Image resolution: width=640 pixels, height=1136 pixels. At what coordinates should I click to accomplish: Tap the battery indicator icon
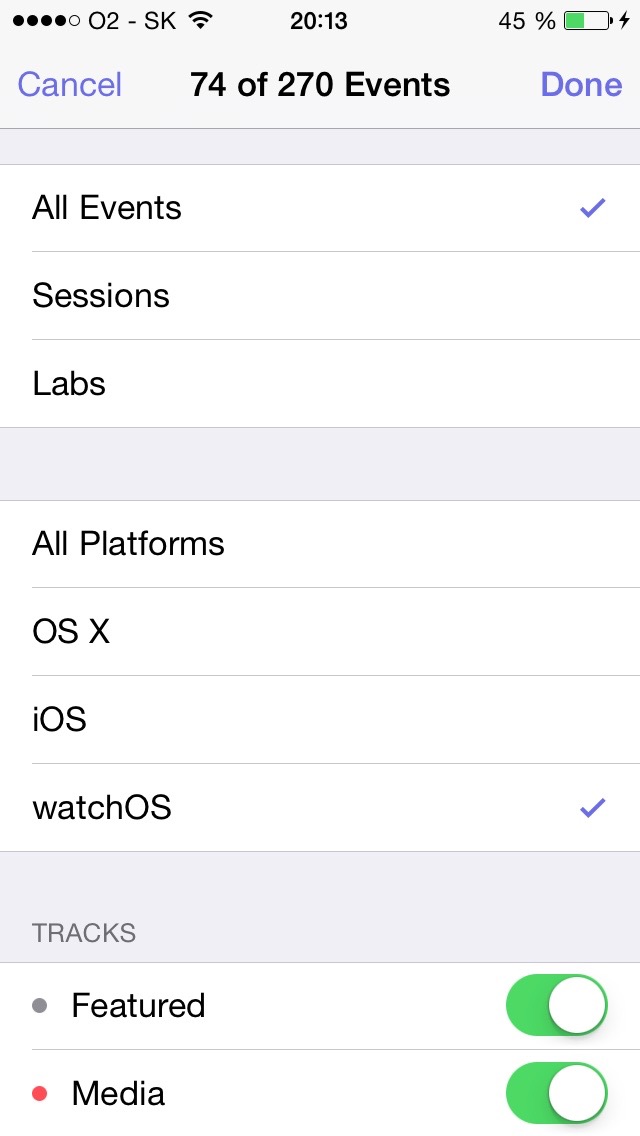click(x=587, y=21)
